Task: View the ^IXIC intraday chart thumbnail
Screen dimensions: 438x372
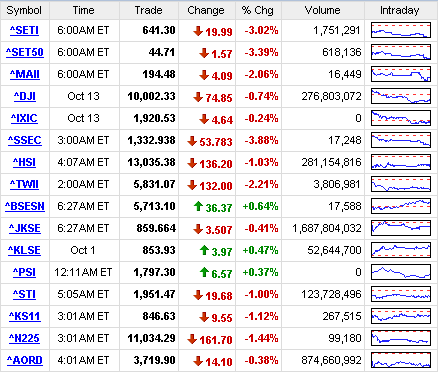Action: 401,118
